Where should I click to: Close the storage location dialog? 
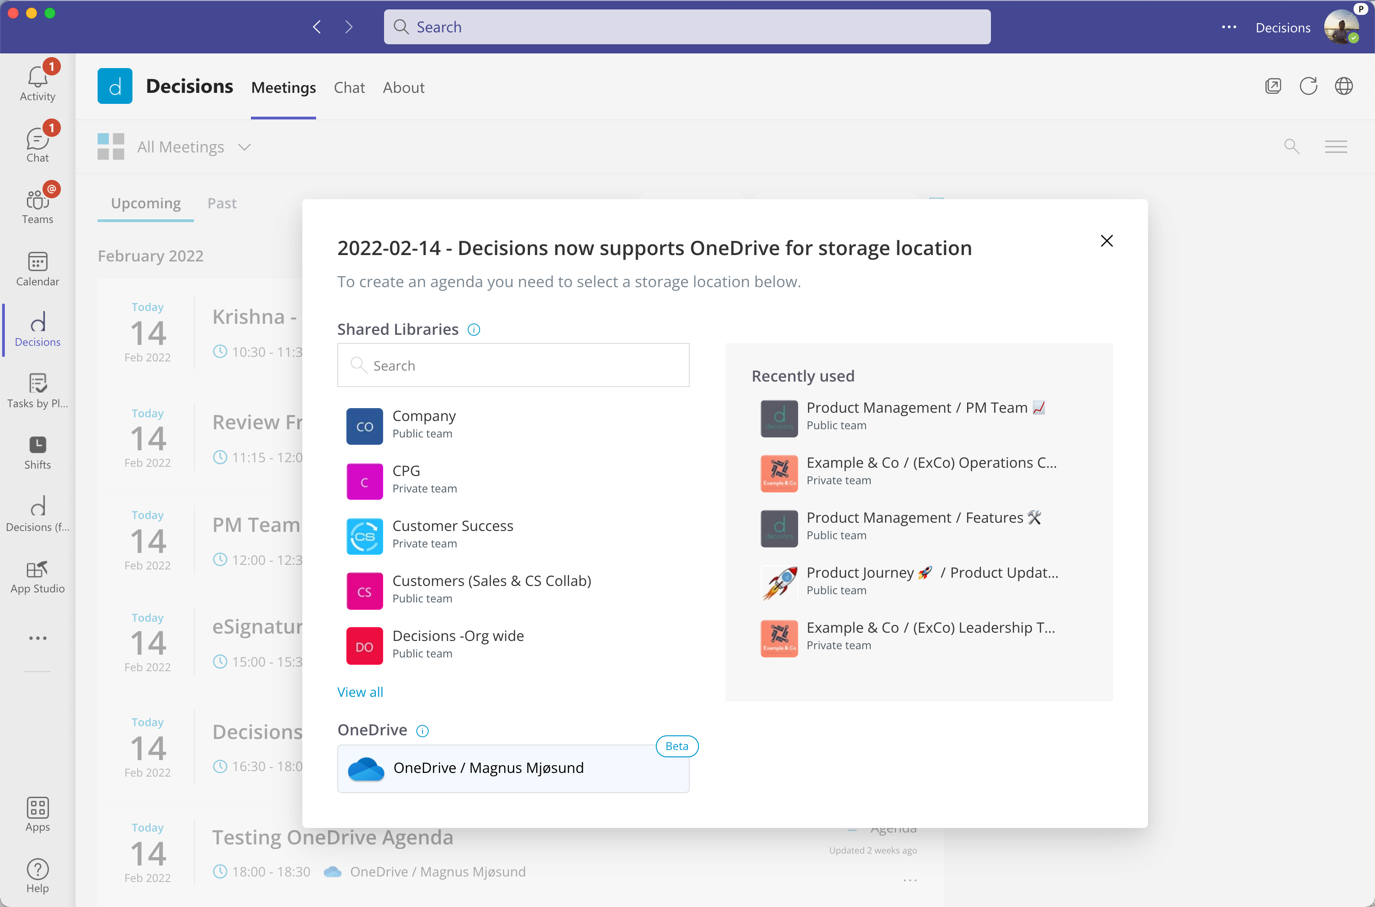[1107, 241]
